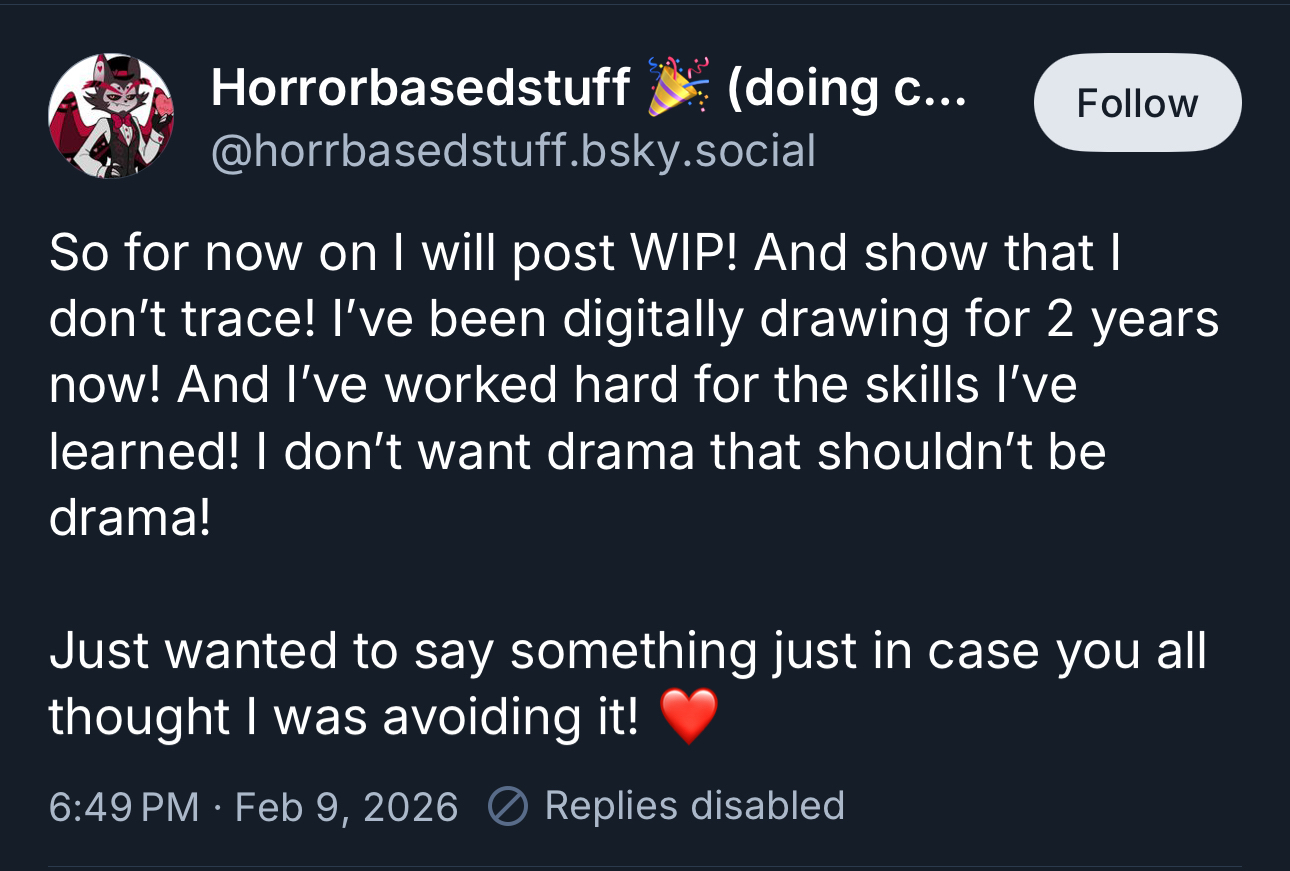This screenshot has width=1290, height=871.
Task: Click the Horrorbasedstuff display name
Action: (420, 89)
